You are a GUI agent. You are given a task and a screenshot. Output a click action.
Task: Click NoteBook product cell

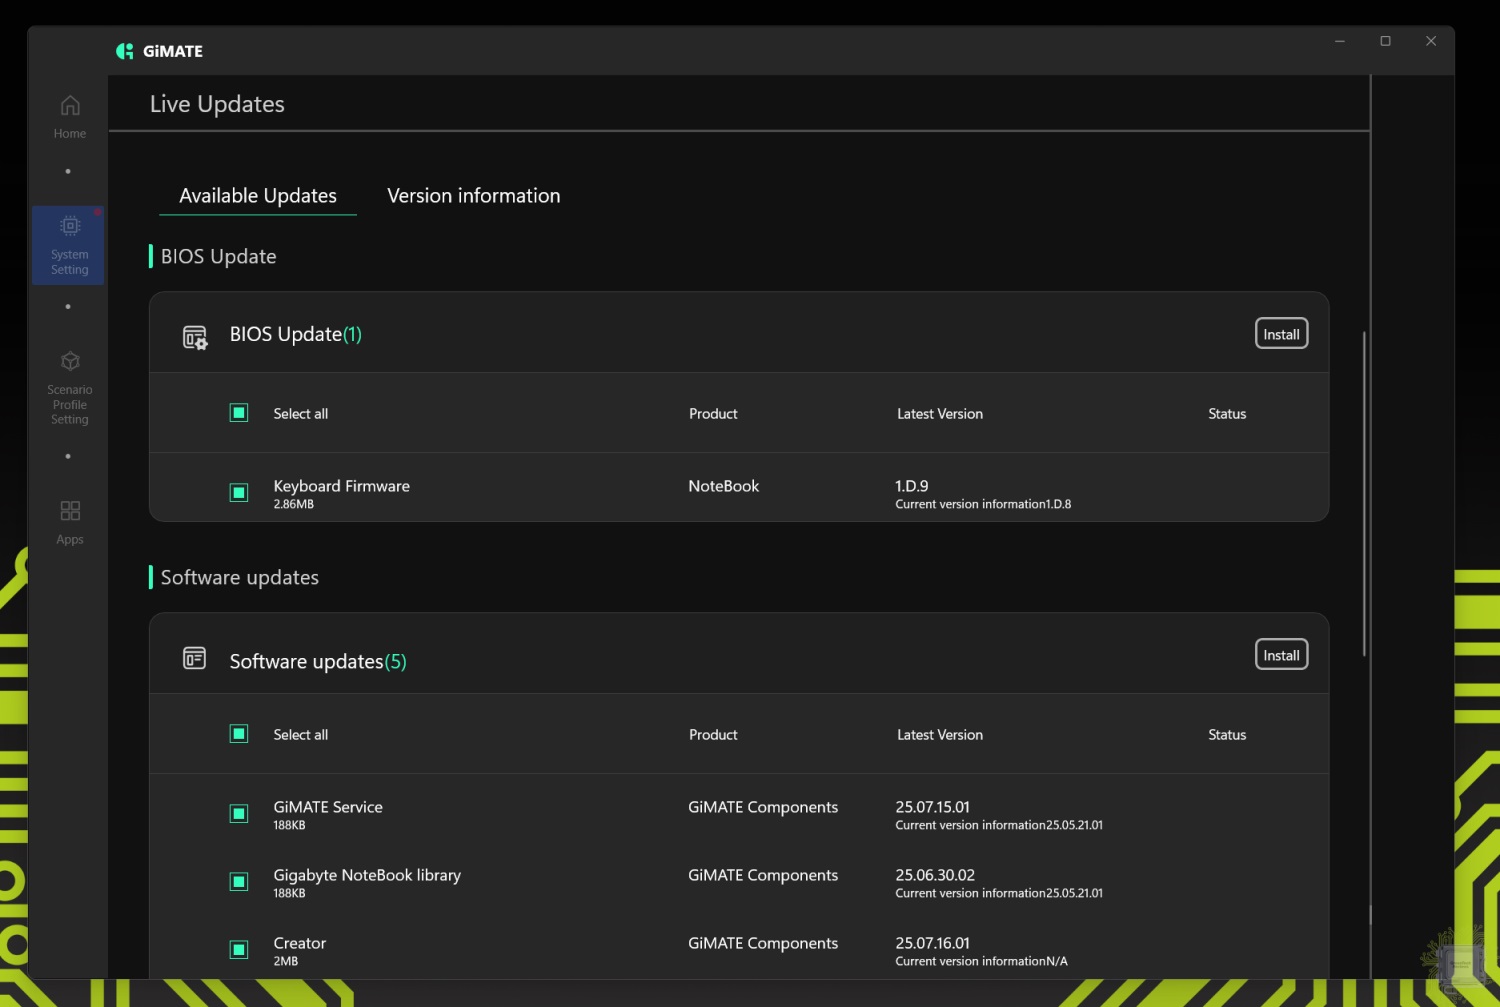723,486
